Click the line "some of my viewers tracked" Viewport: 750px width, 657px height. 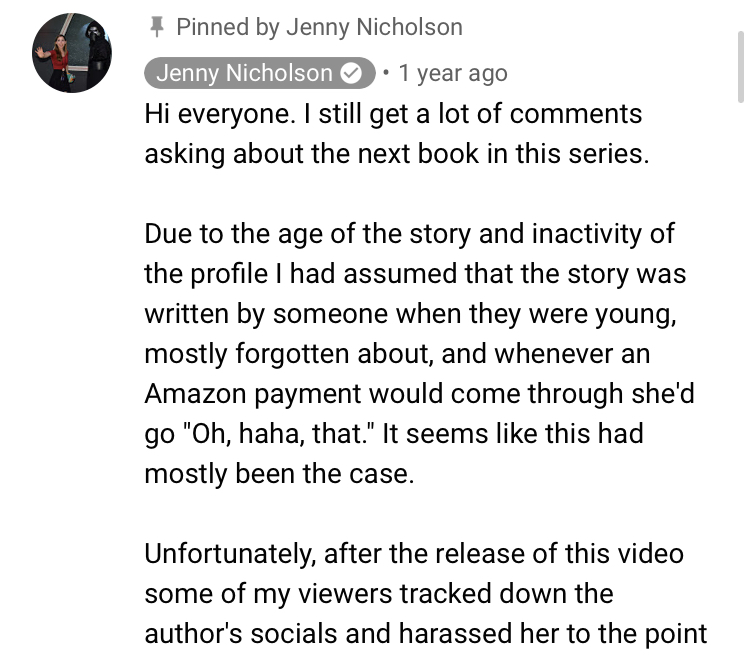click(379, 594)
